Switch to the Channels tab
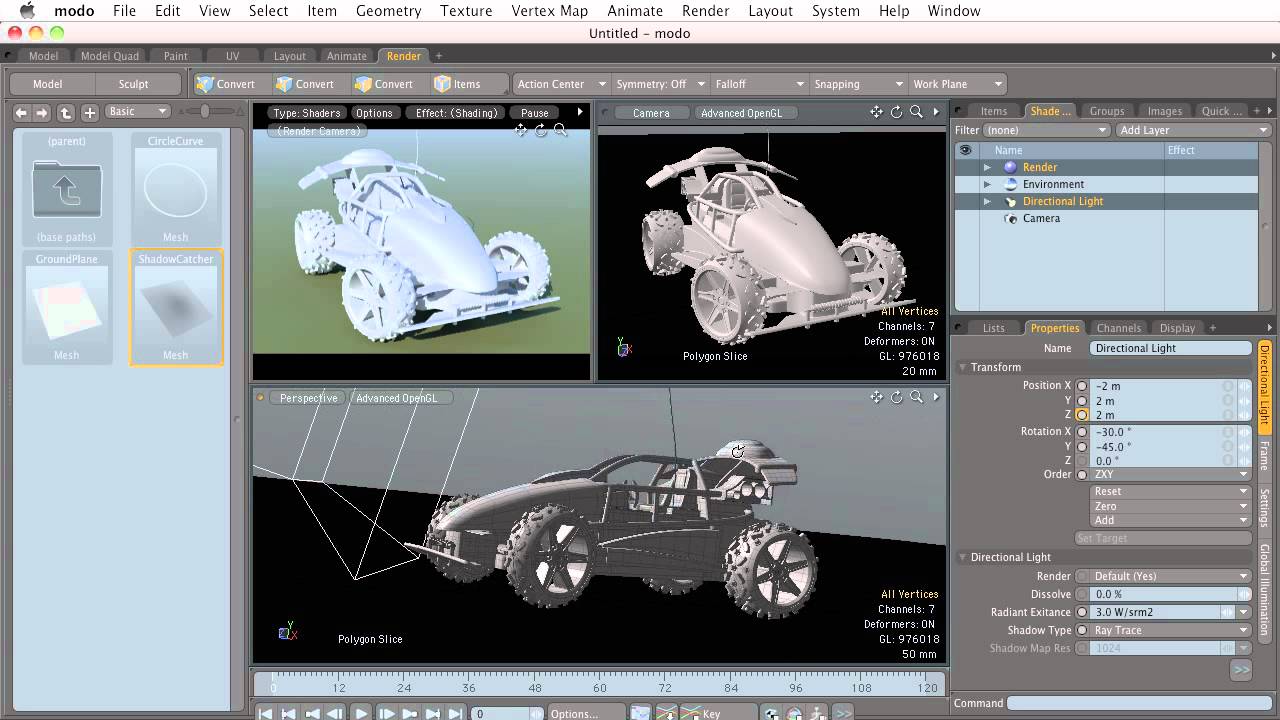This screenshot has width=1280, height=720. point(1118,328)
